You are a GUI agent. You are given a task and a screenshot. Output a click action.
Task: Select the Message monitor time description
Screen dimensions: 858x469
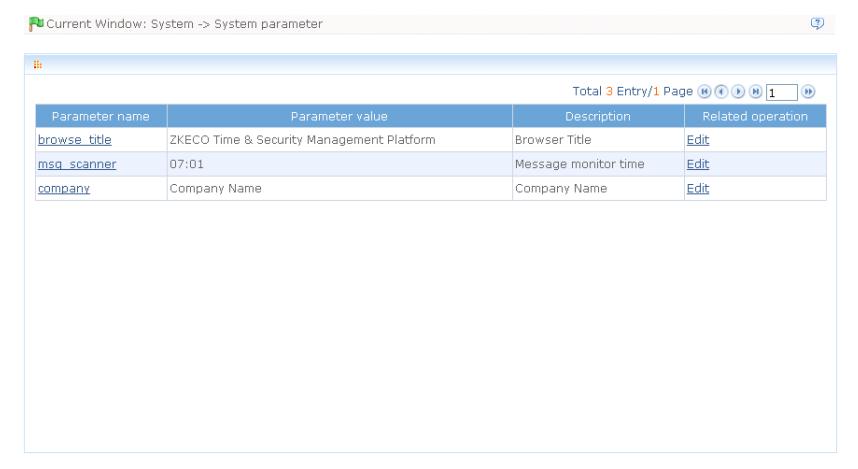(579, 164)
